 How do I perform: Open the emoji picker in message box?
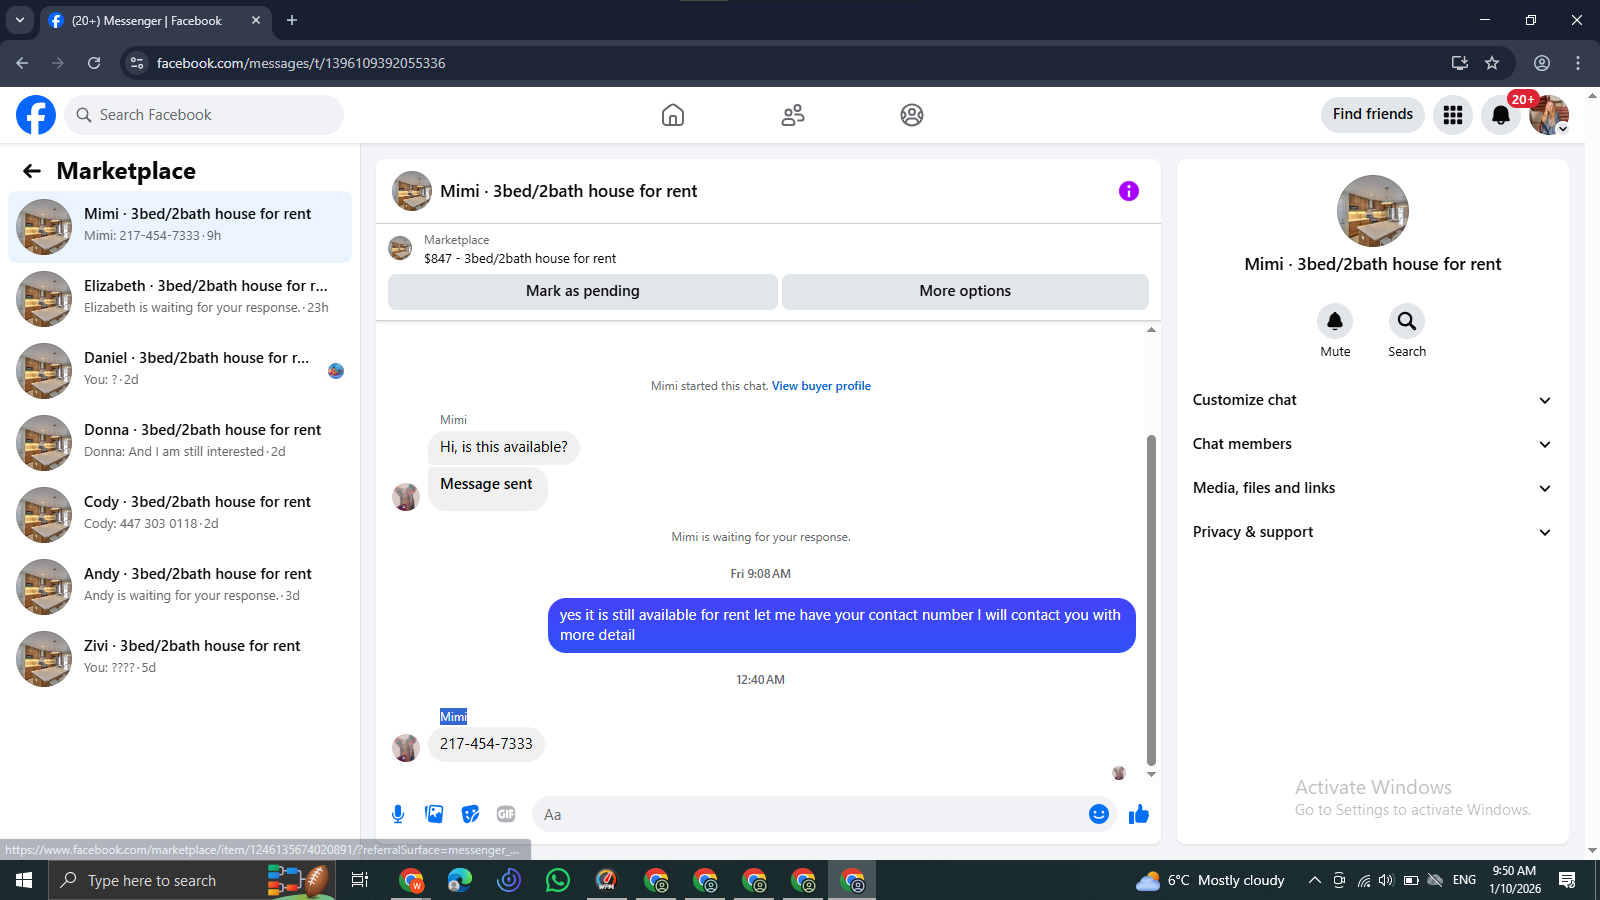[1099, 814]
